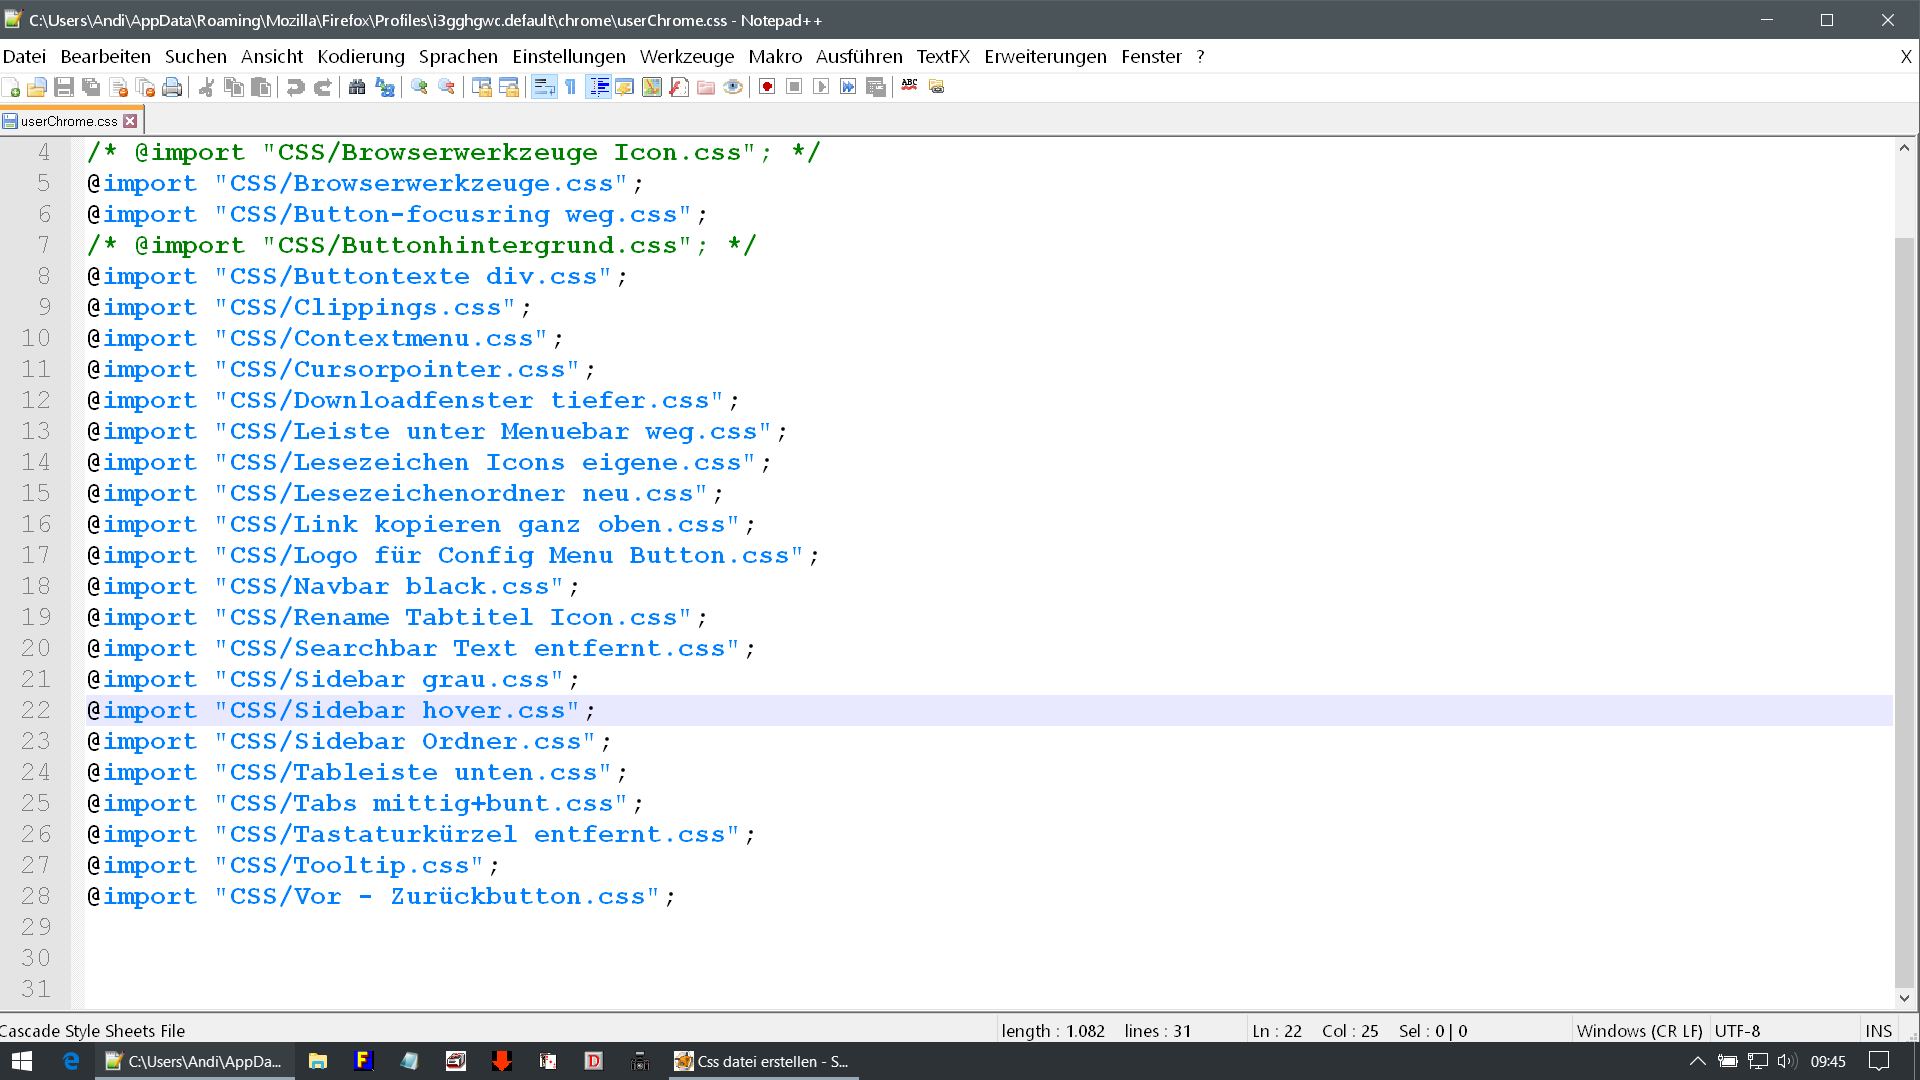Open the Windows Start button

tap(22, 1061)
